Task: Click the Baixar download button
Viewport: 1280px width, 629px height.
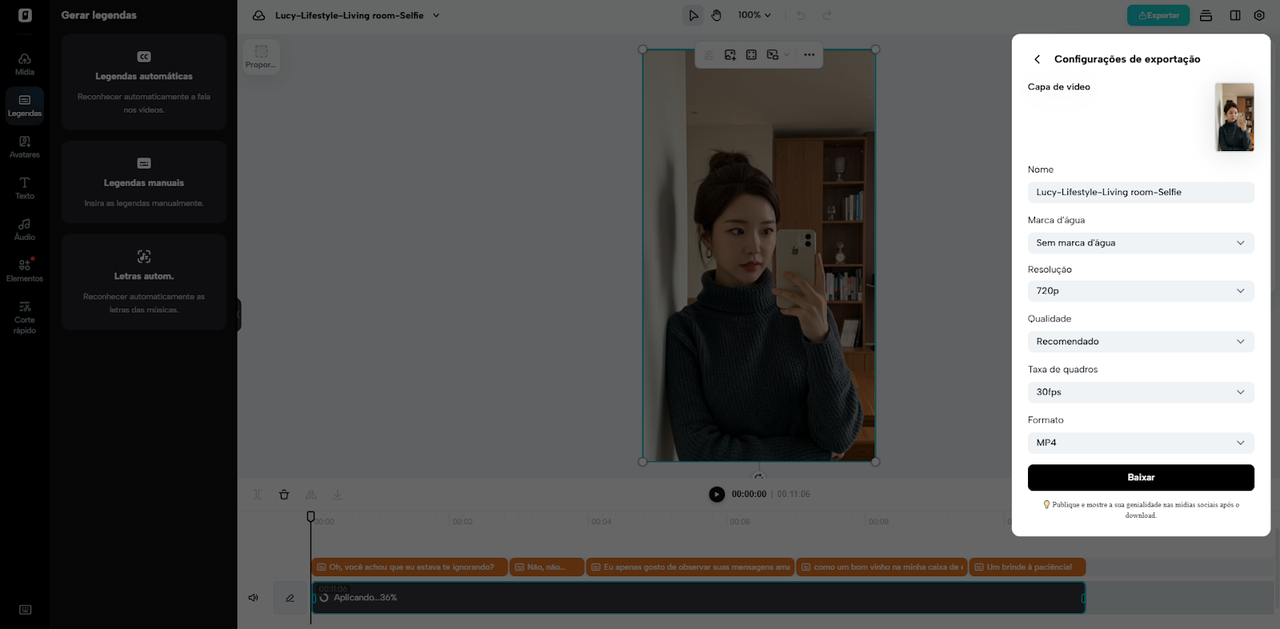Action: [x=1140, y=477]
